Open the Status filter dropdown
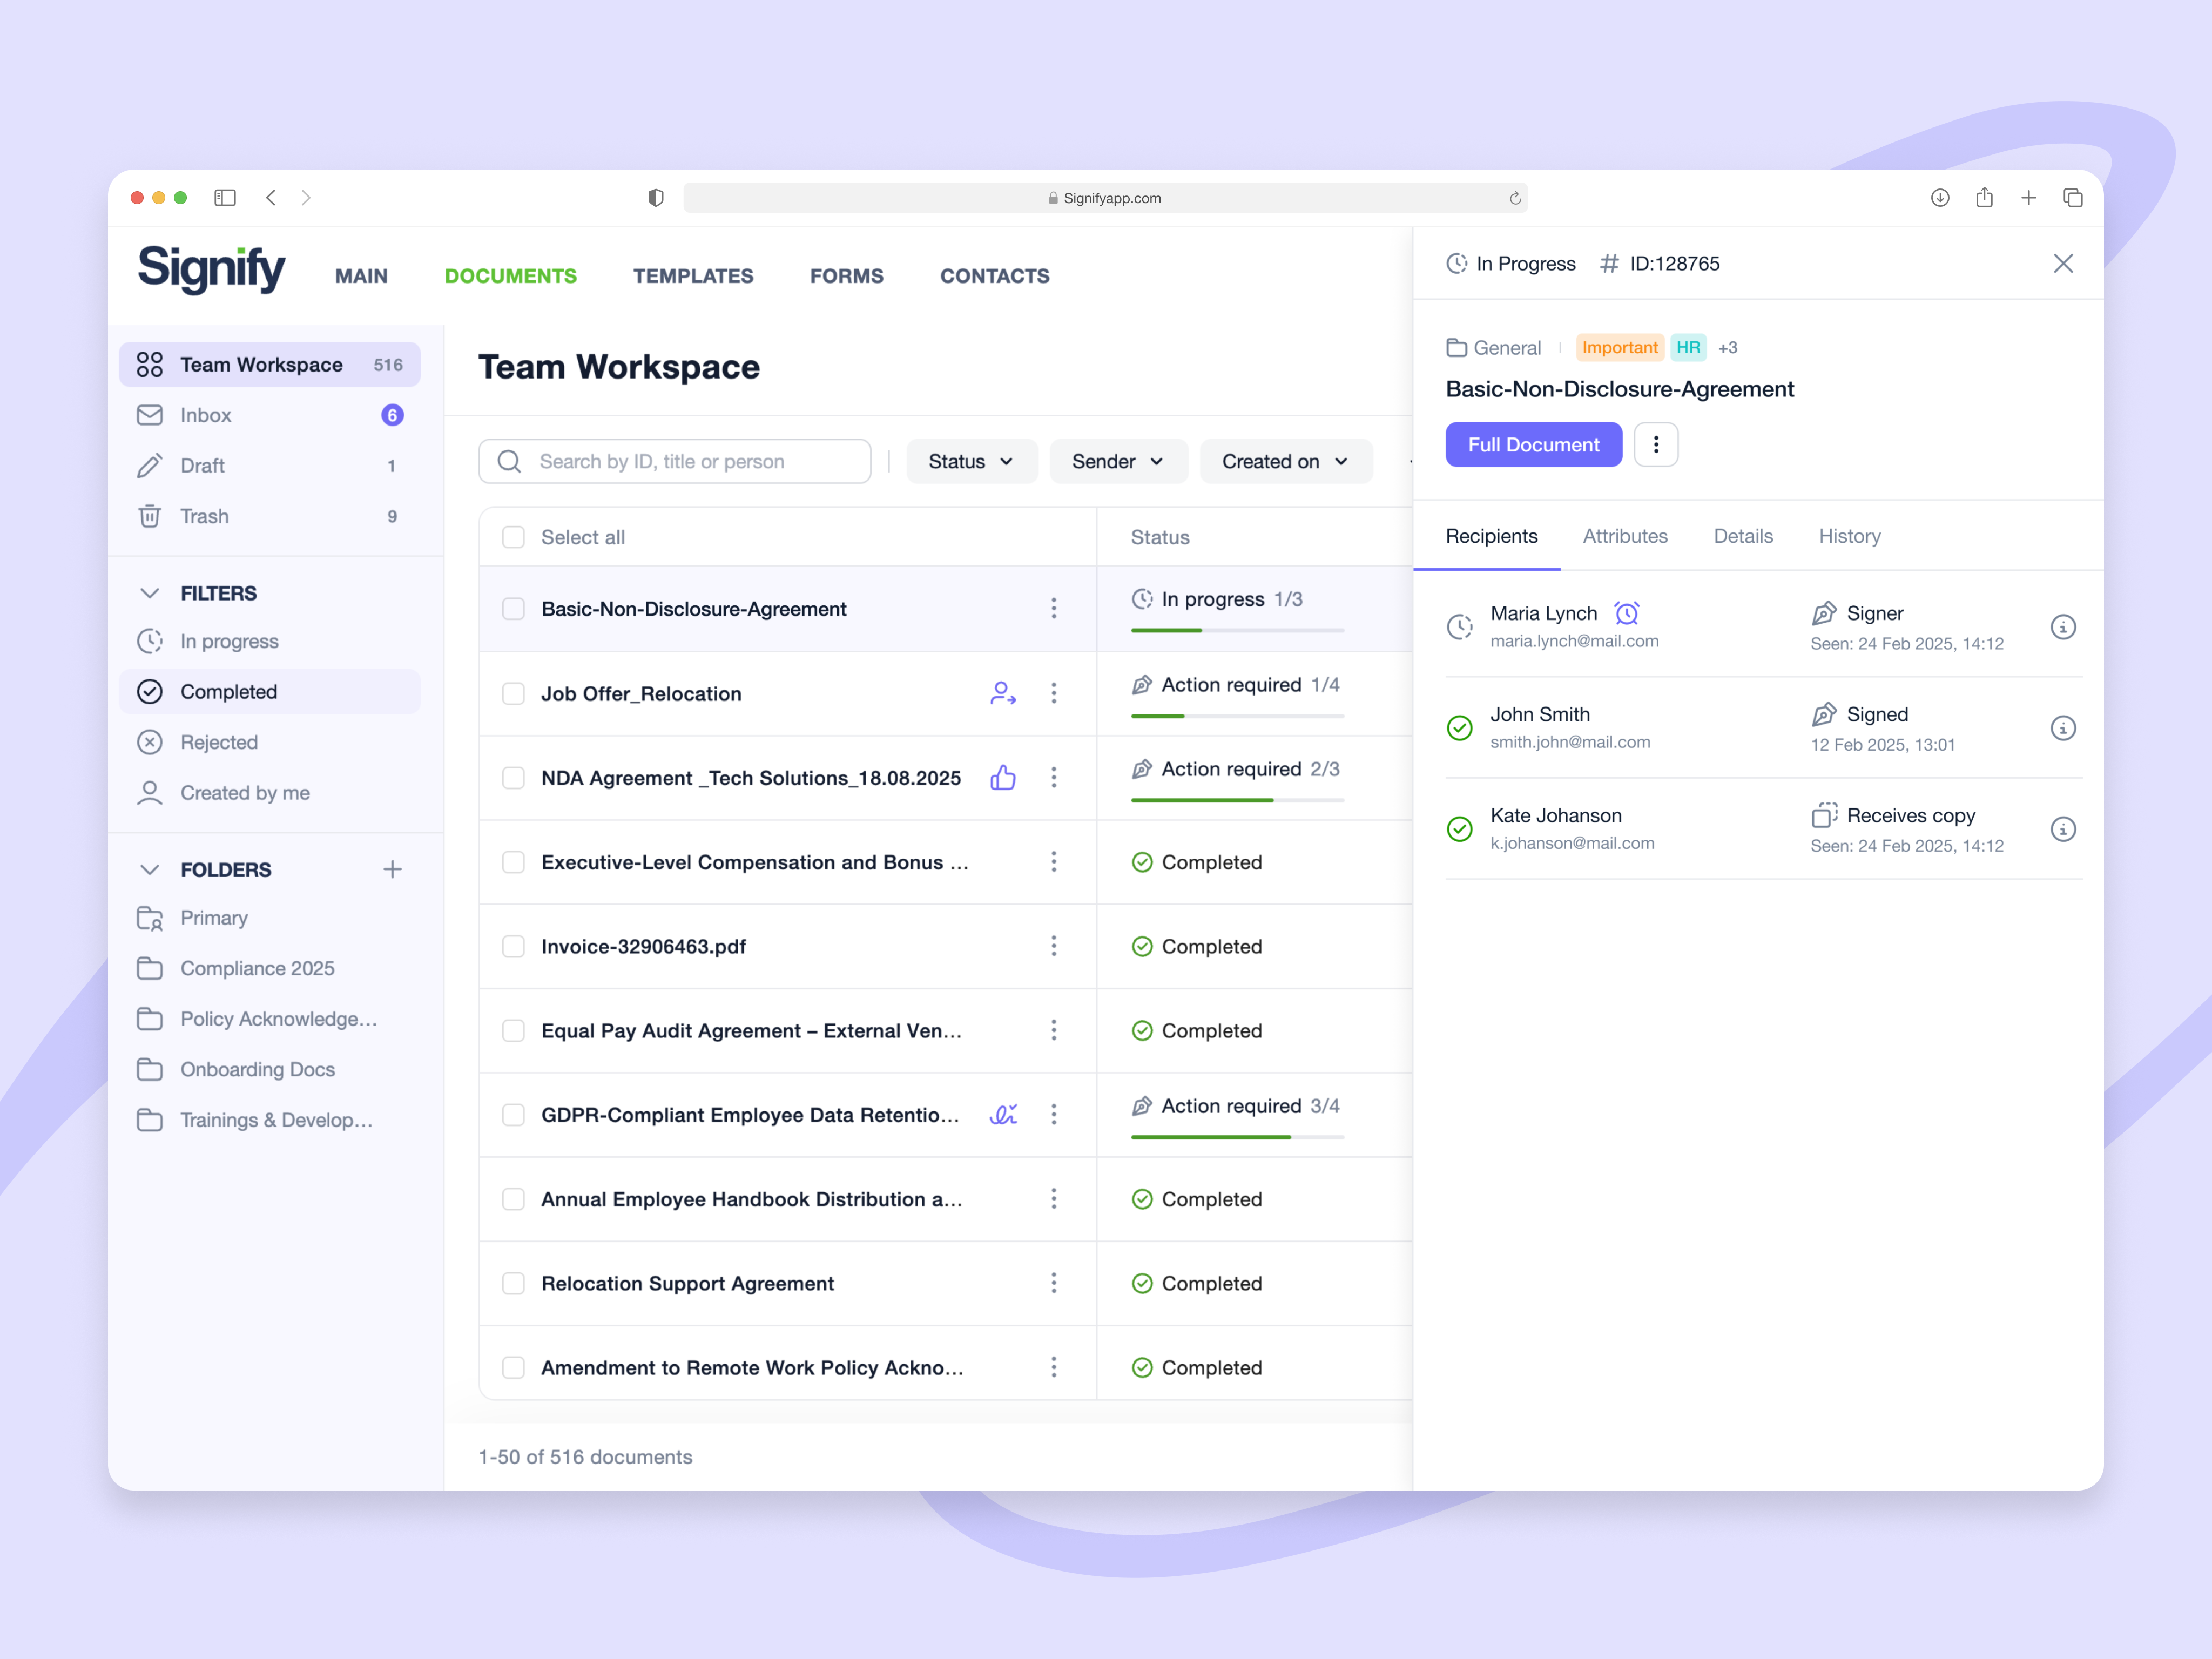 (971, 462)
